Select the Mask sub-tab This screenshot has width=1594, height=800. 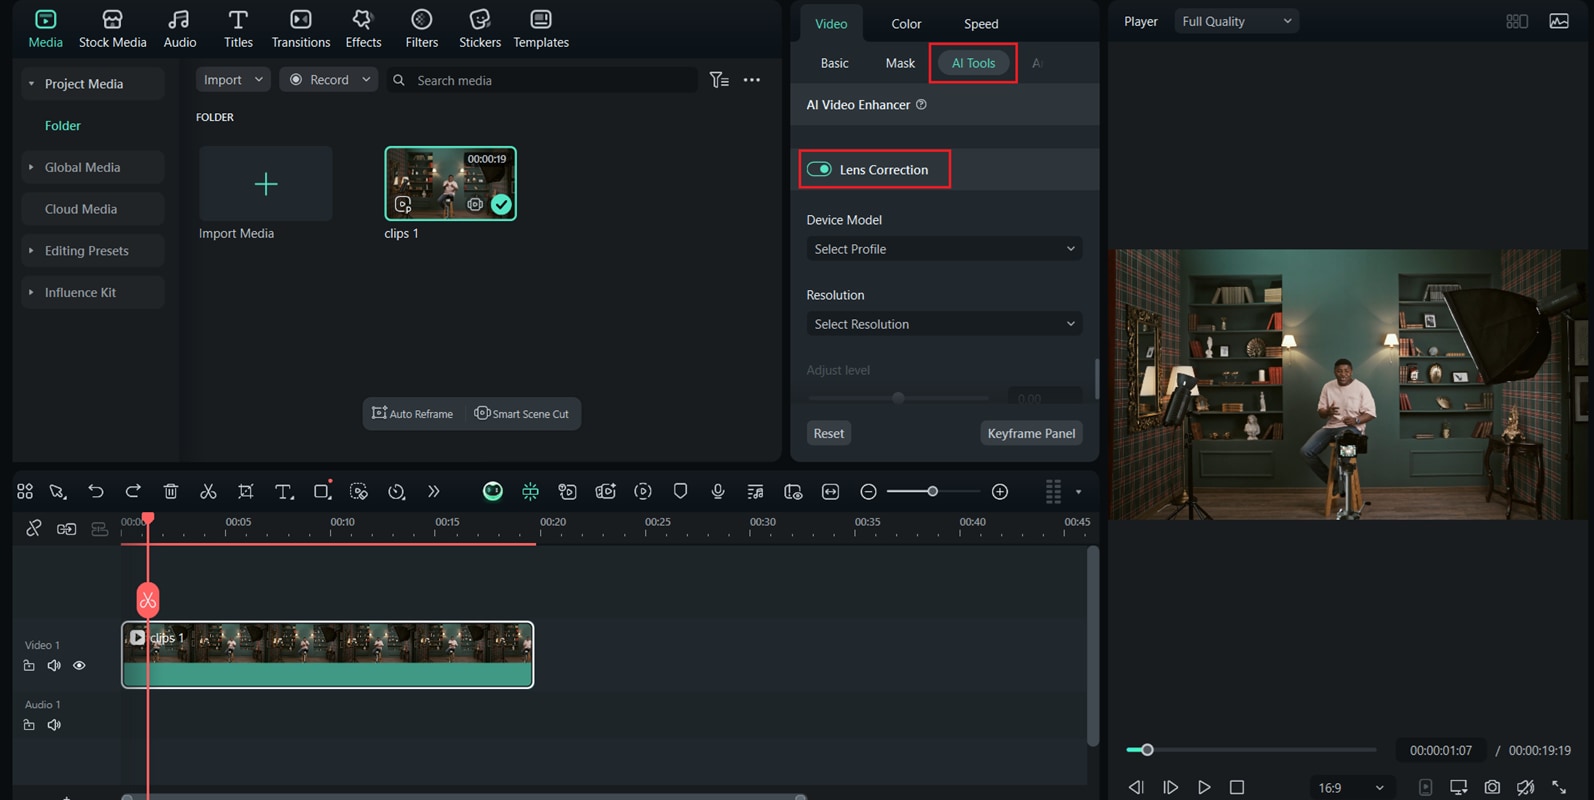click(900, 63)
